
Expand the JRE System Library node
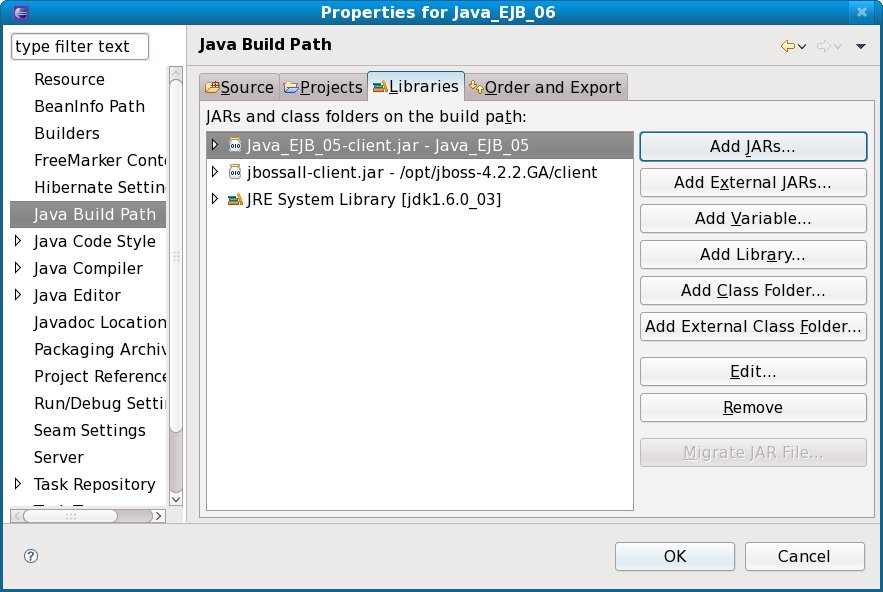coord(214,199)
